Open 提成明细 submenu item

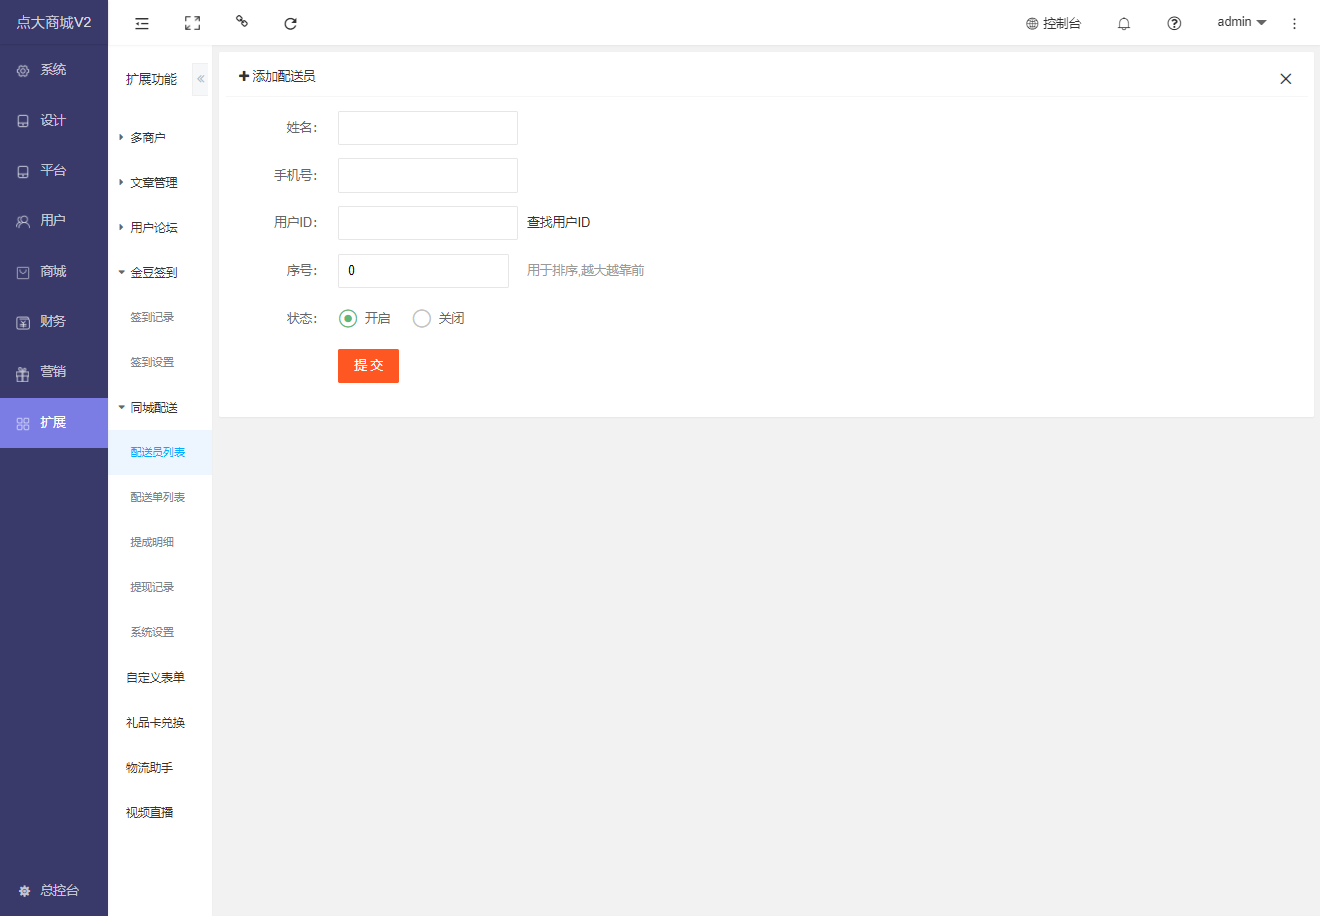[x=160, y=542]
